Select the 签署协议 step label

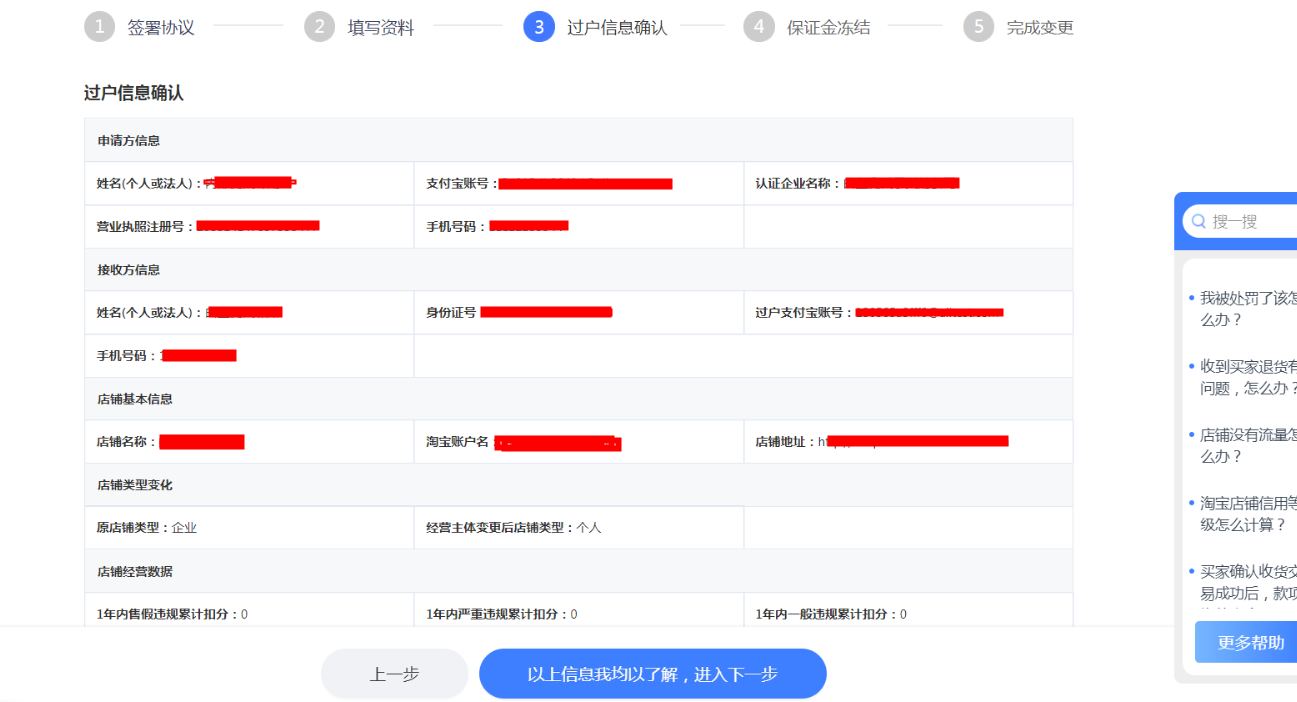[161, 28]
